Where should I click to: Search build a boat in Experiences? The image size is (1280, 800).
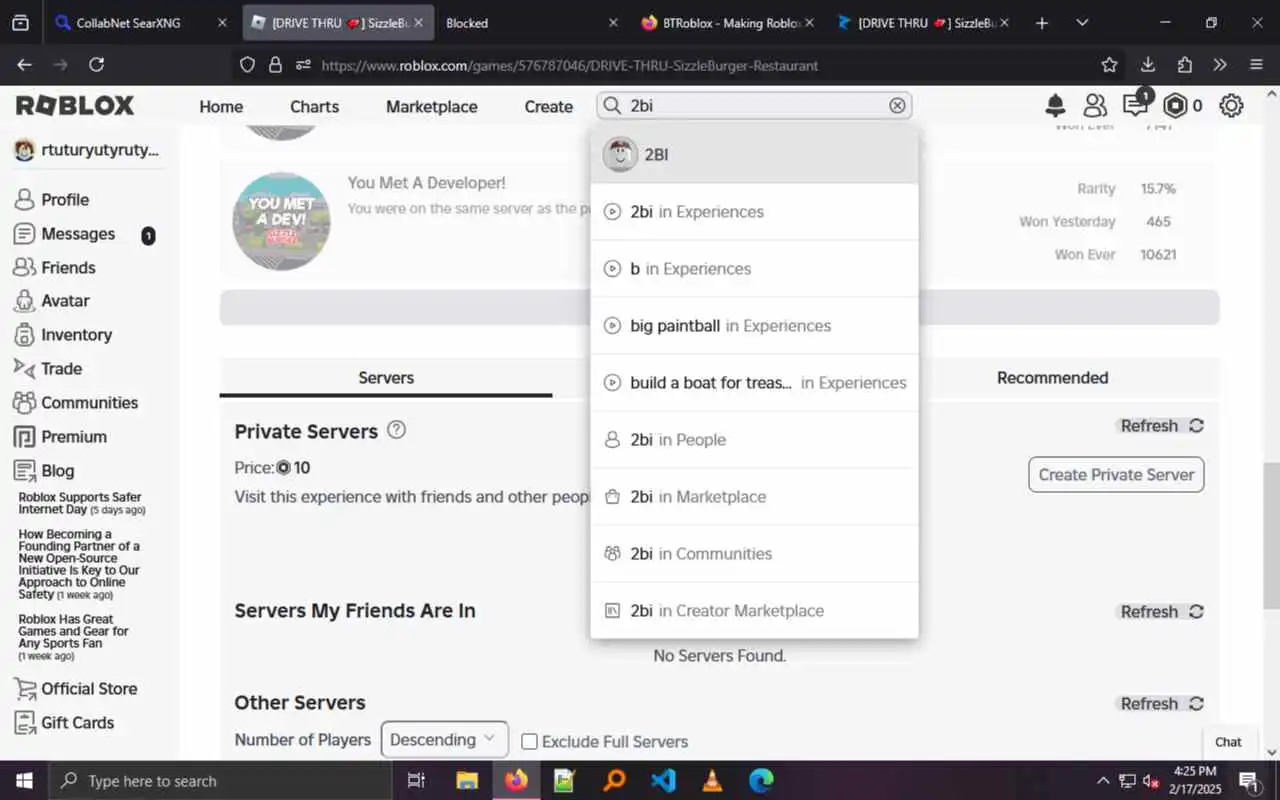pyautogui.click(x=754, y=383)
